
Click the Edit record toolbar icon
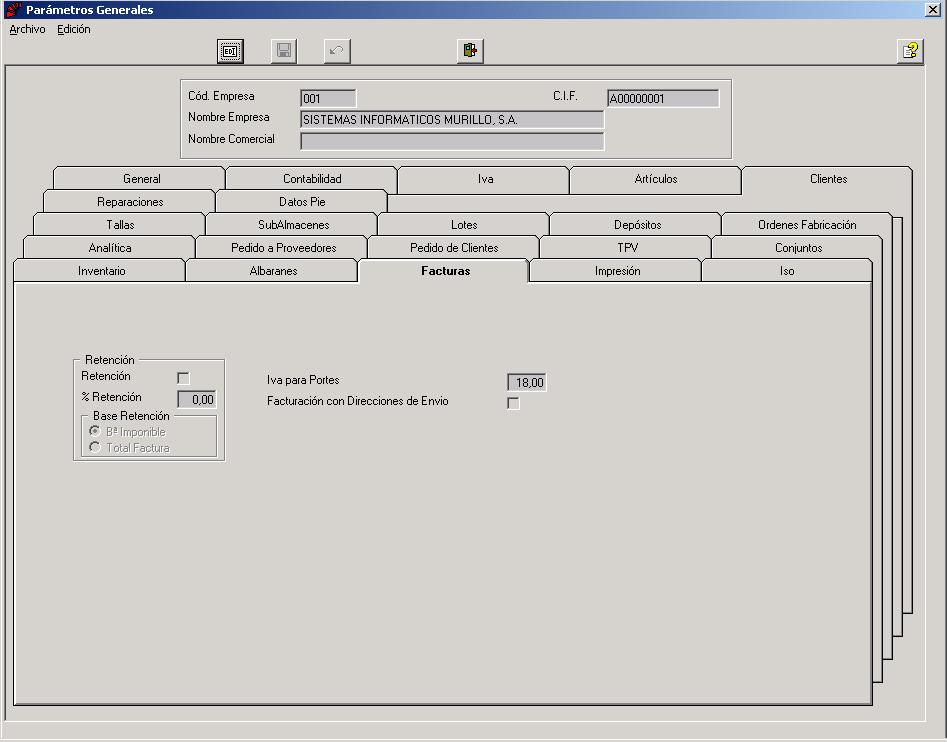230,51
